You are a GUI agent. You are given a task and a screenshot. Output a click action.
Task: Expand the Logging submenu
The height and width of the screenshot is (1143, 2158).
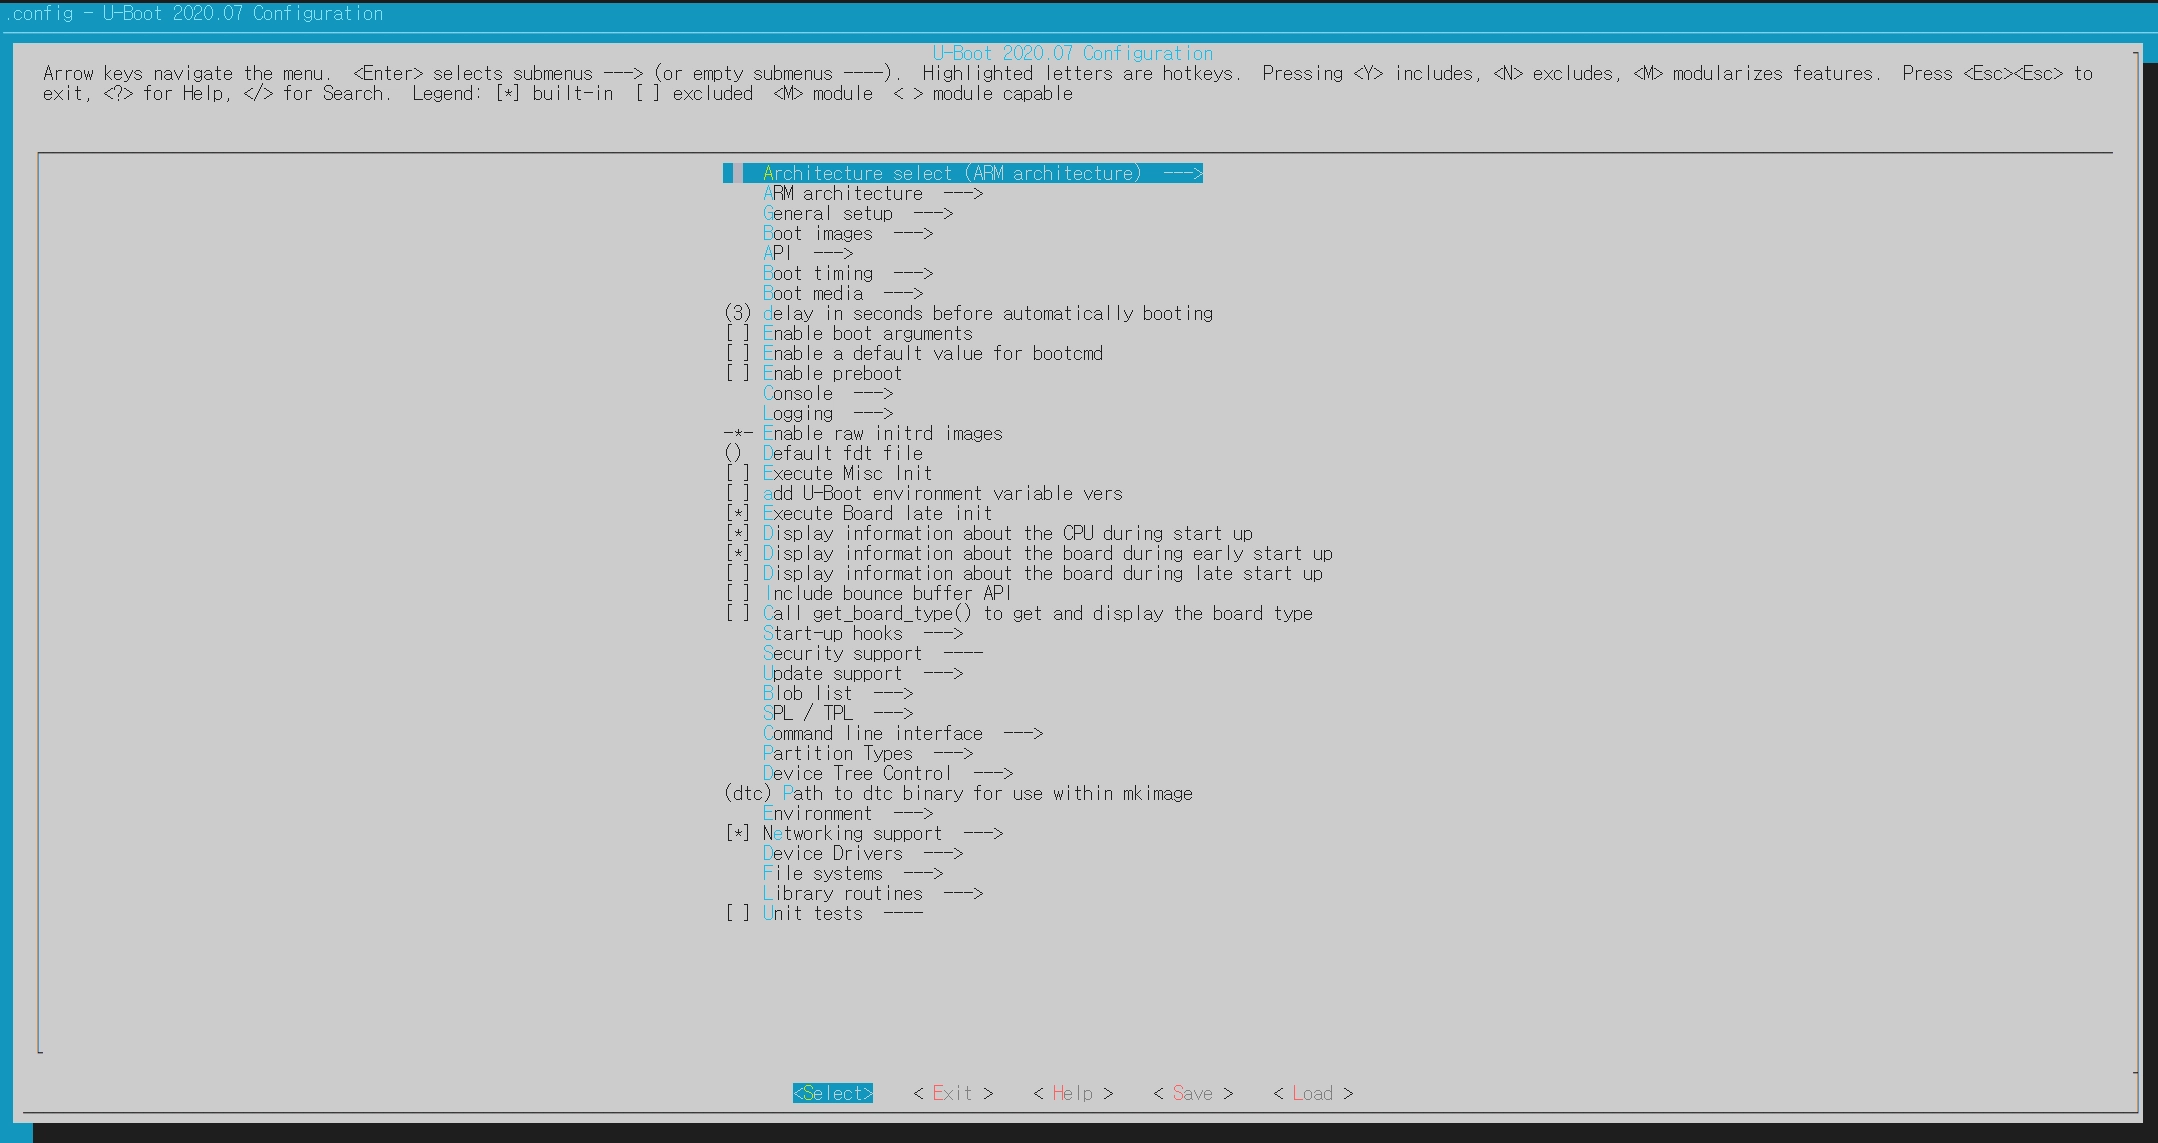coord(828,413)
